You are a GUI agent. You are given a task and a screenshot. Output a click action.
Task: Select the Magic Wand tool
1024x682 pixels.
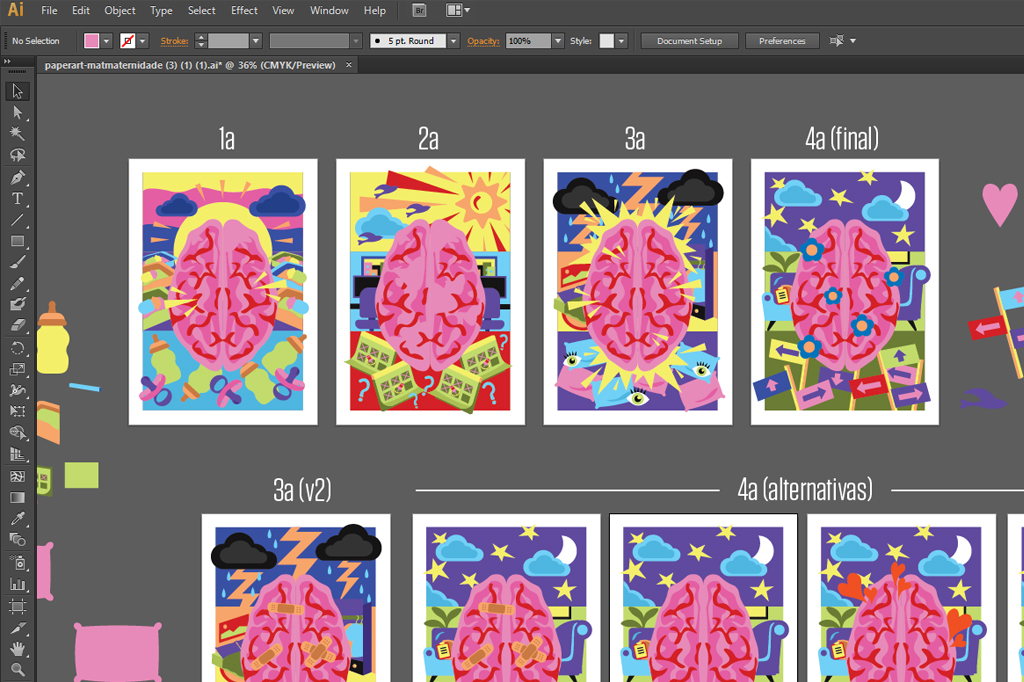(18, 133)
